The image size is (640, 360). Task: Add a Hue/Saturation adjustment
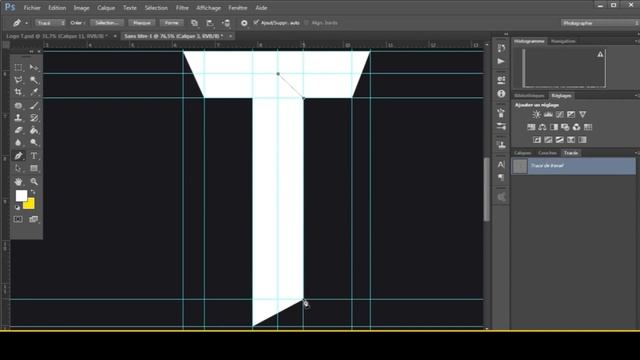click(x=531, y=127)
